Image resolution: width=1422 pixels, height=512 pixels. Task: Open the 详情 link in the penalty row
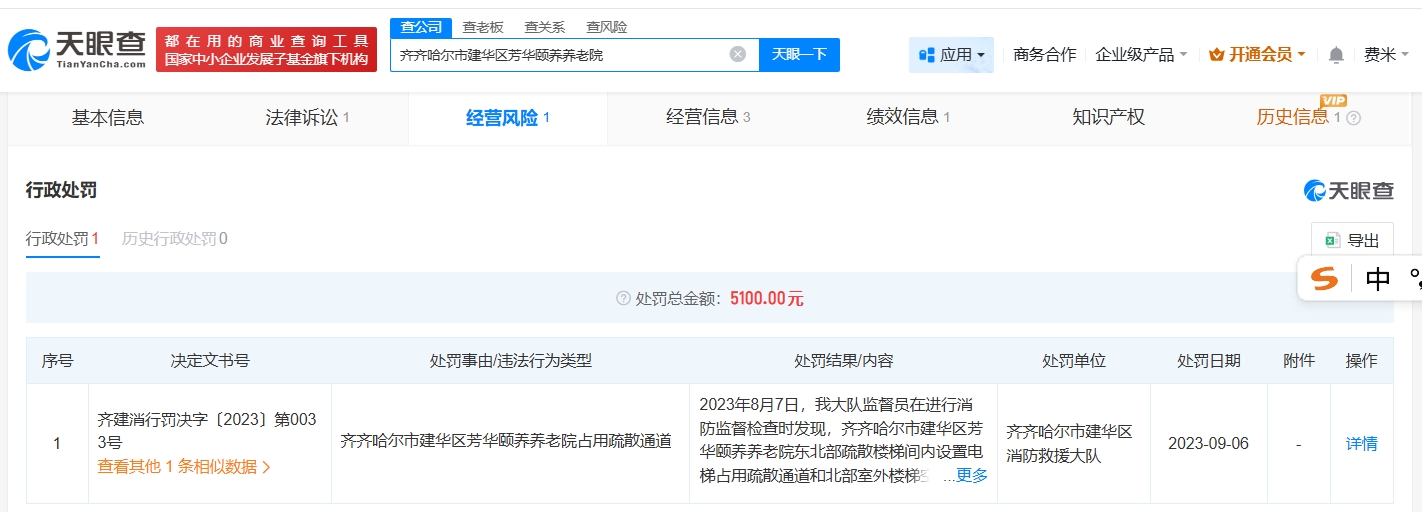click(x=1361, y=443)
